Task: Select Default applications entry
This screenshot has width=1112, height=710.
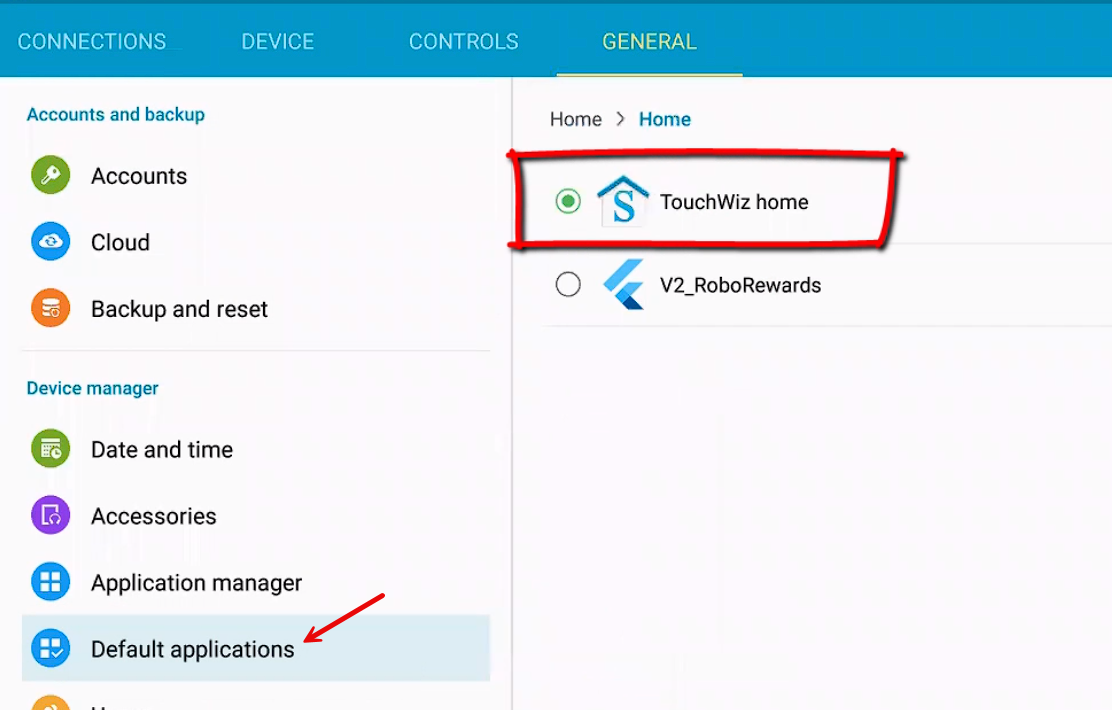Action: 256,648
